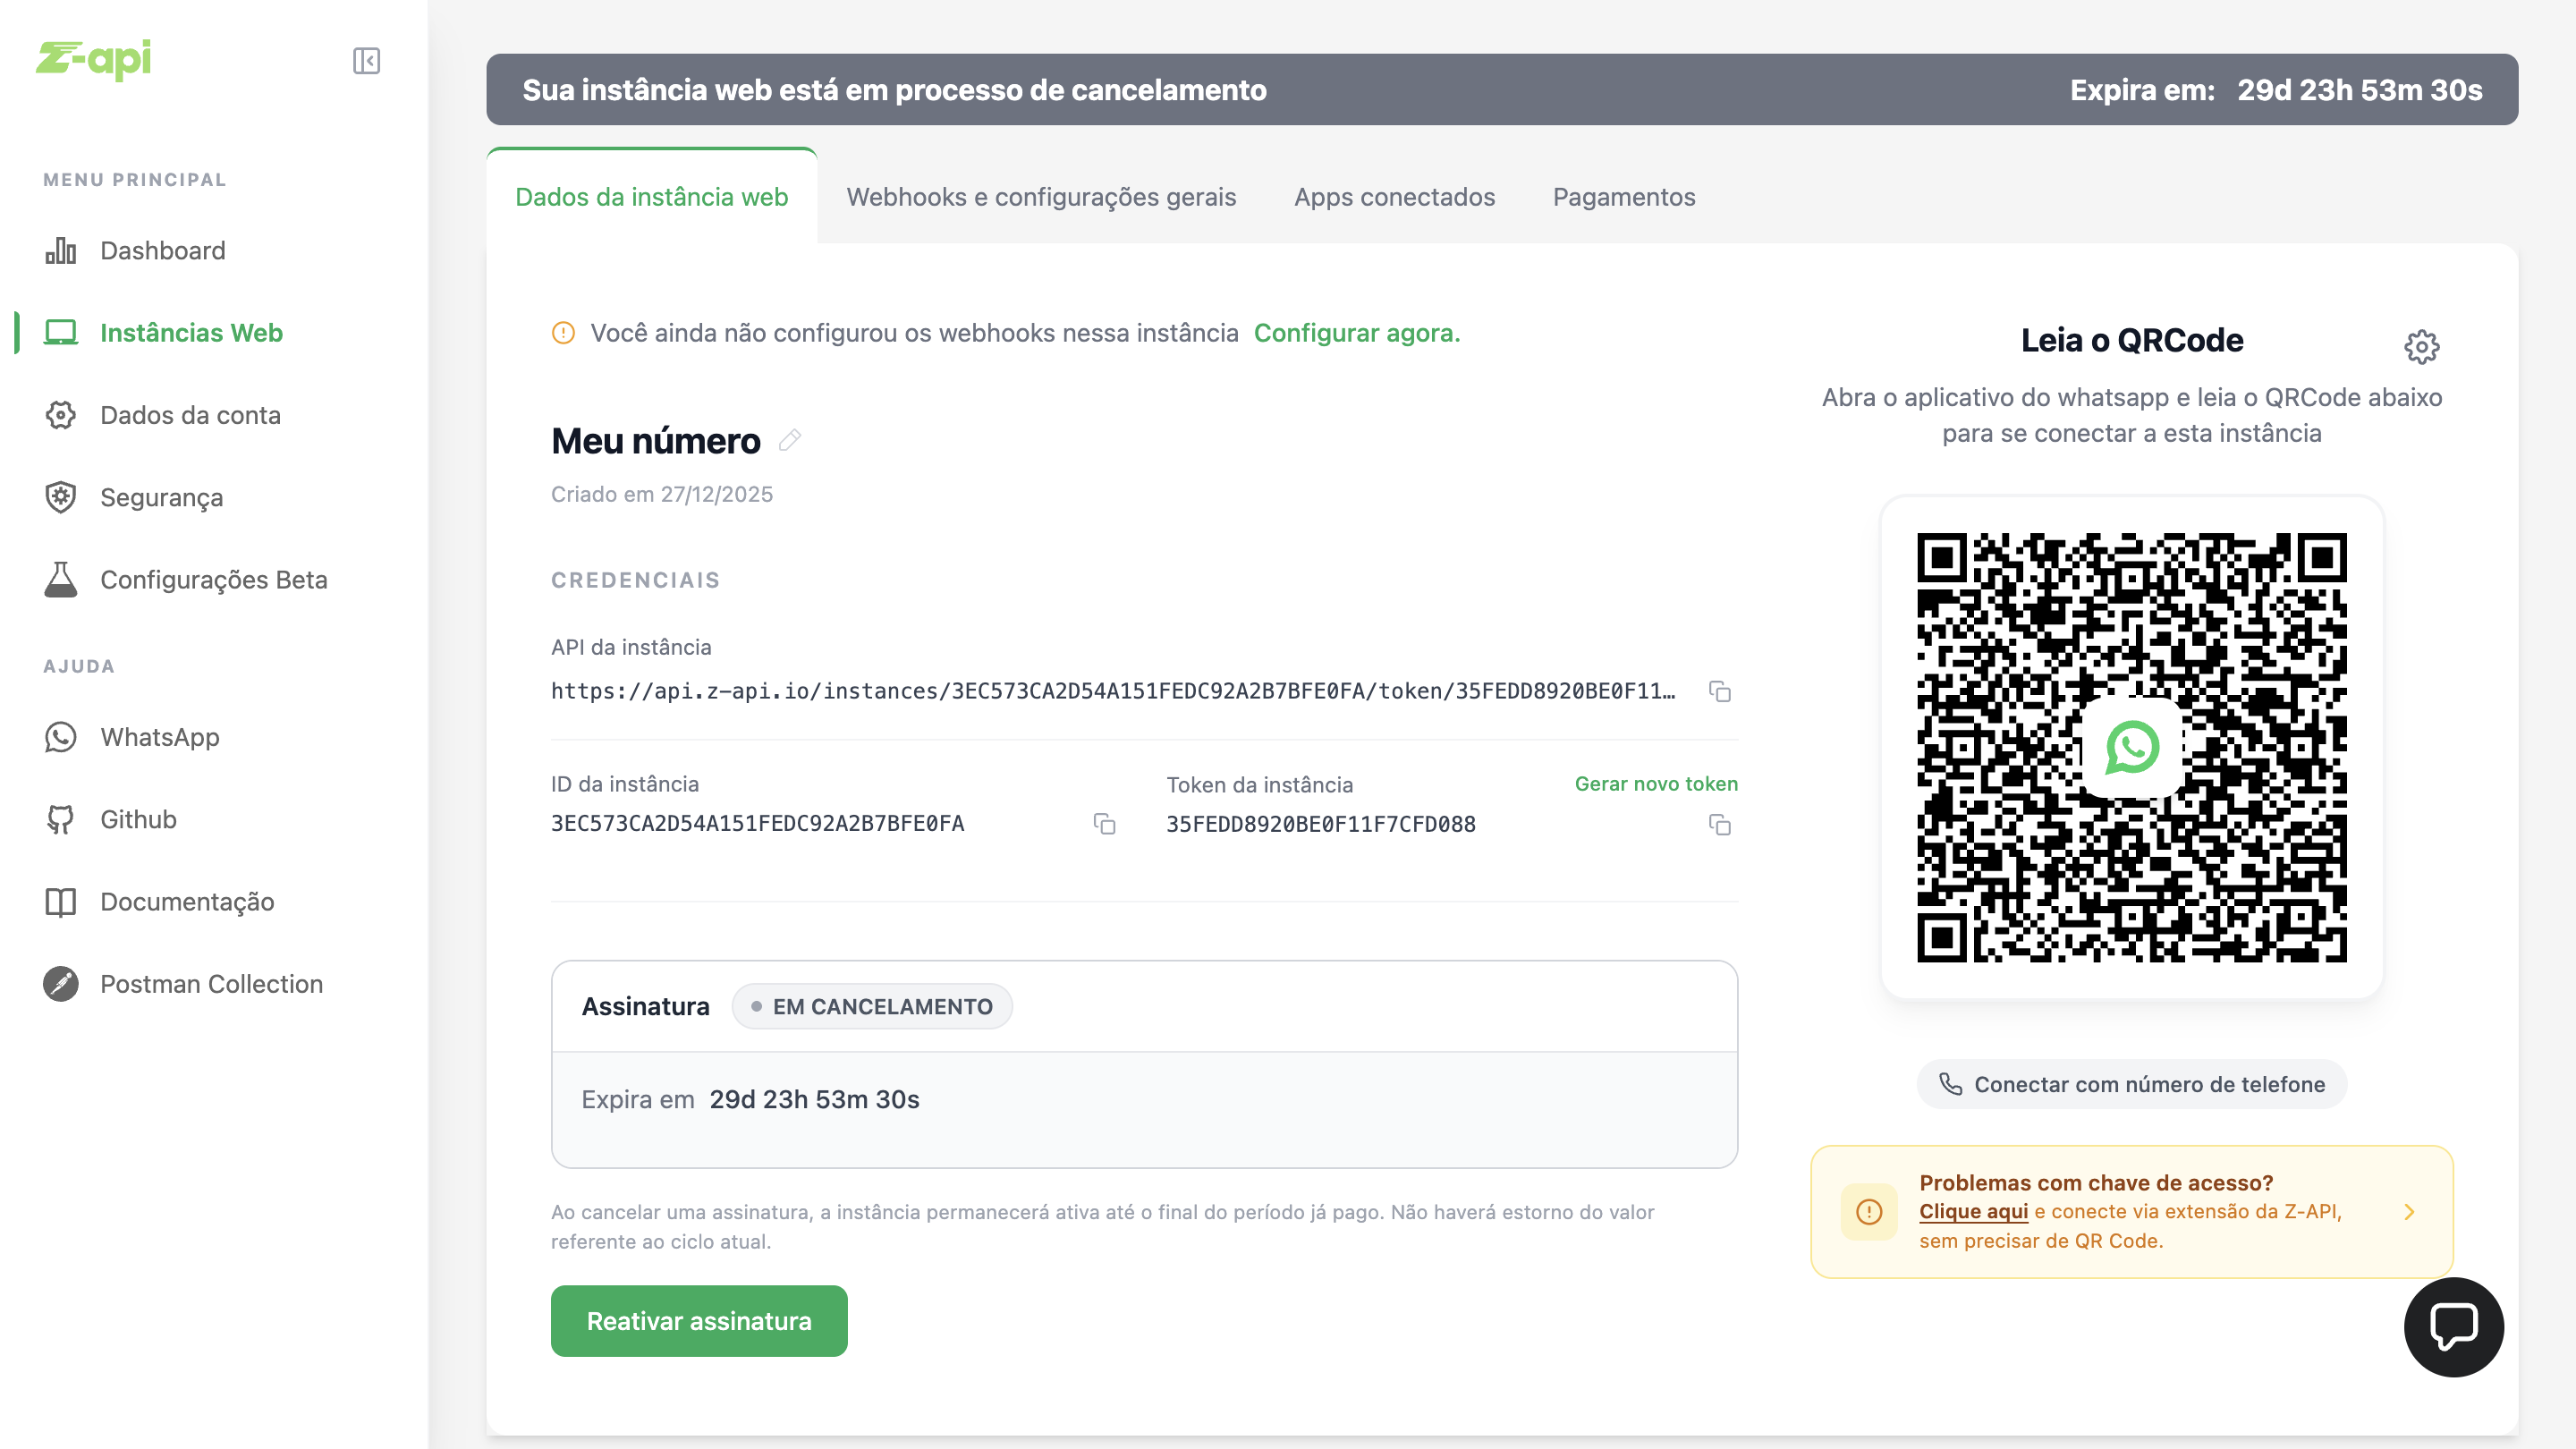This screenshot has width=2576, height=1449.
Task: Follow the Configurar agora link
Action: pyautogui.click(x=1357, y=333)
